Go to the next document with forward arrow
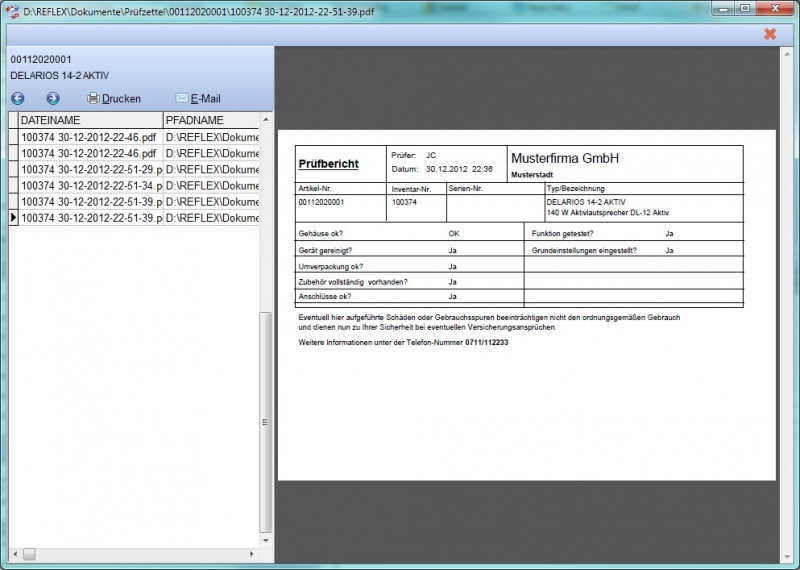 coord(53,98)
